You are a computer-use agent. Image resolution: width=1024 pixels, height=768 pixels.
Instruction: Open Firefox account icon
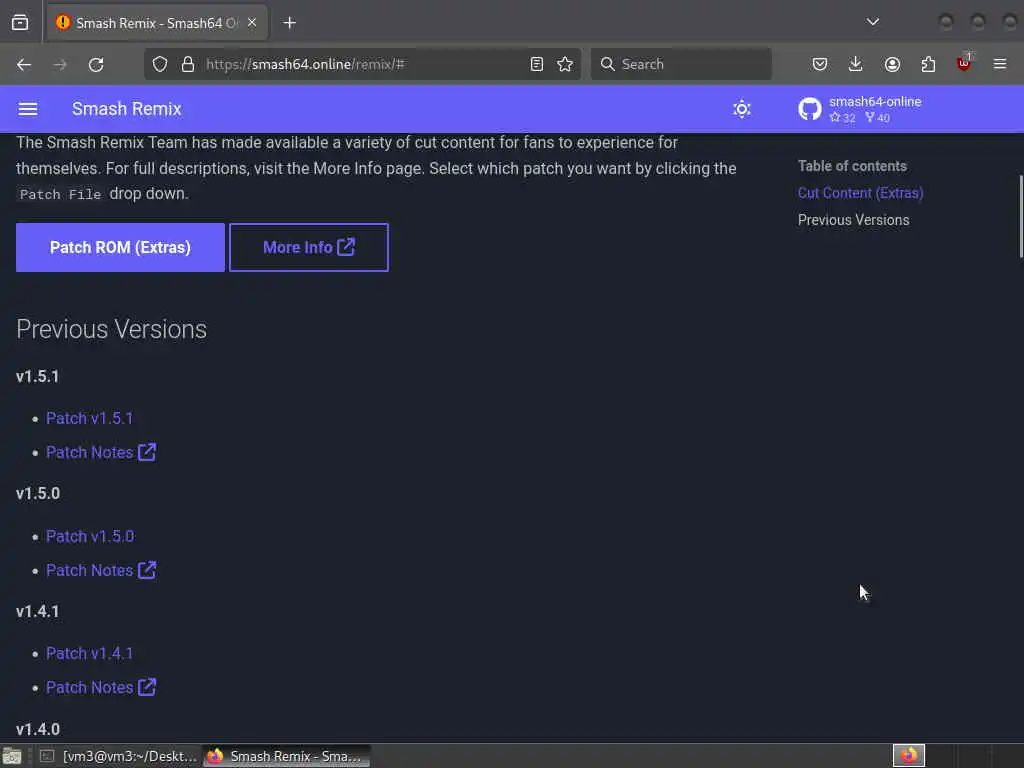click(x=892, y=64)
